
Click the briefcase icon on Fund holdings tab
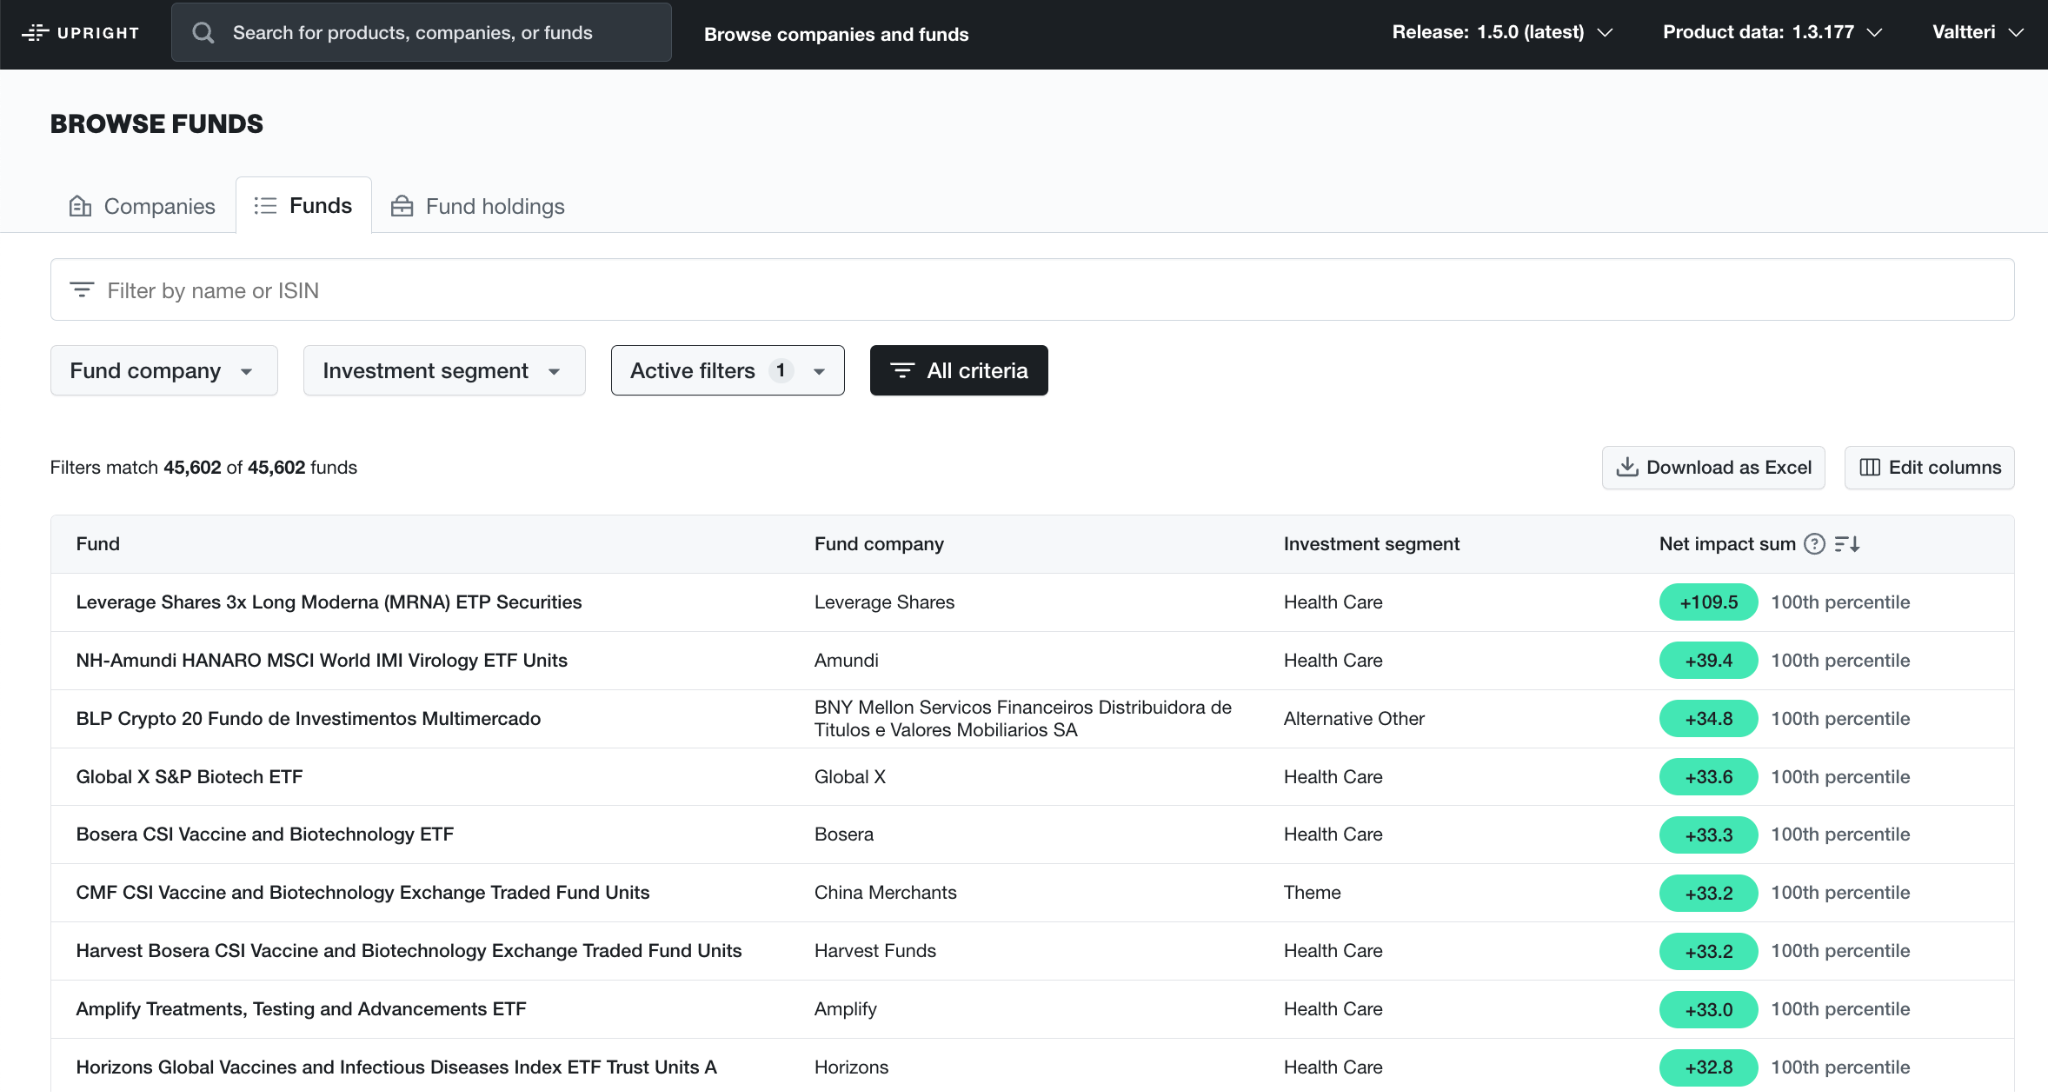pyautogui.click(x=402, y=206)
